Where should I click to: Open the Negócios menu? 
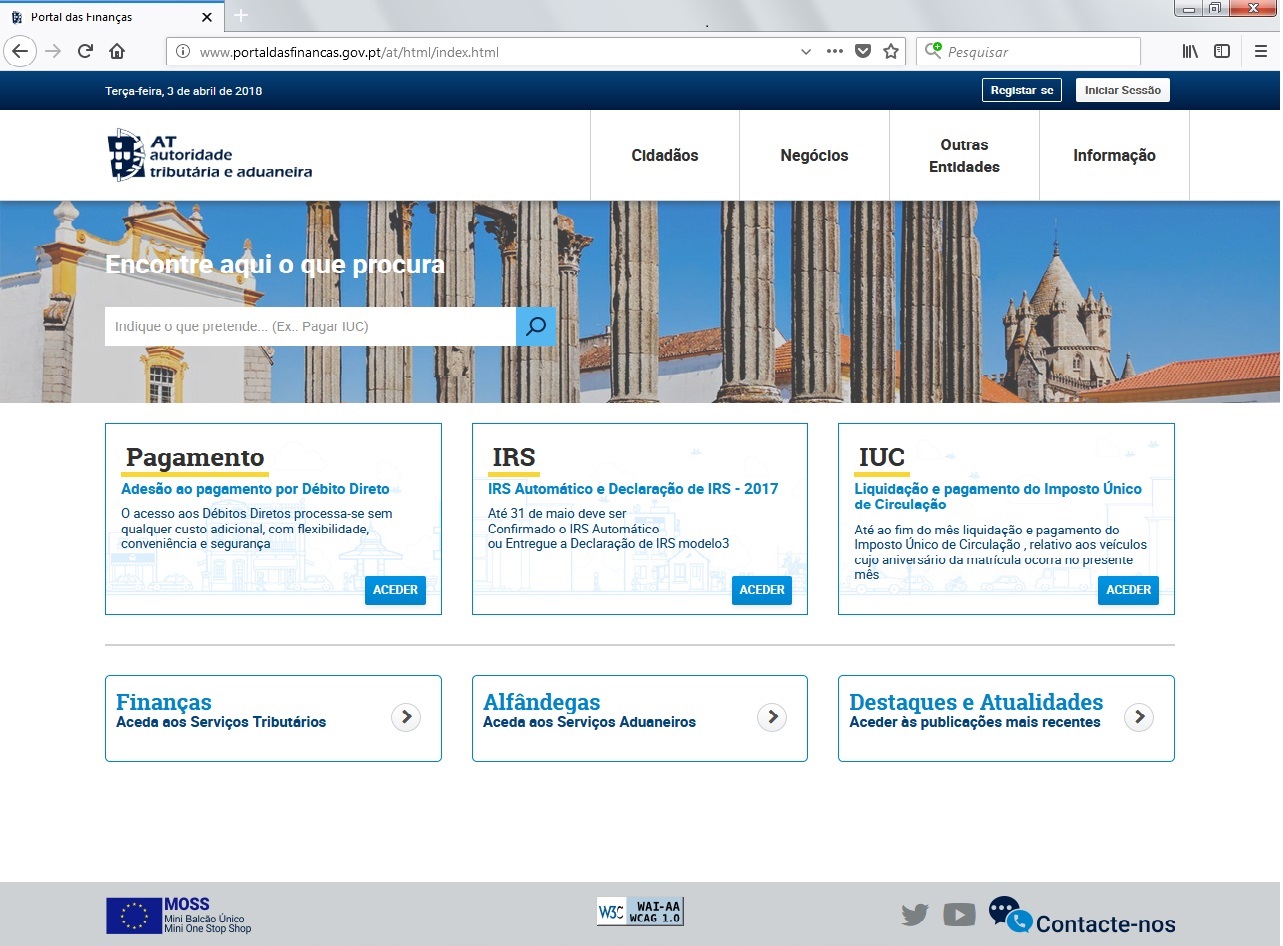814,155
